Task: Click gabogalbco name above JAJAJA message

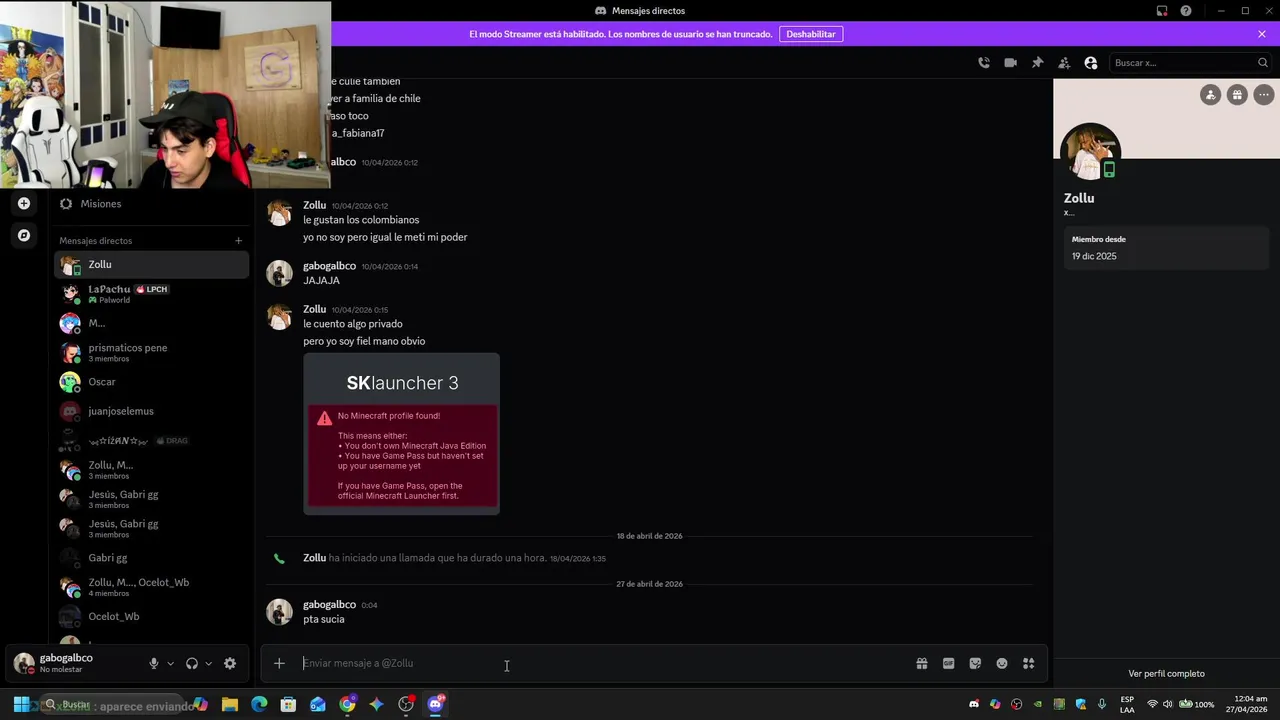Action: 329,266
